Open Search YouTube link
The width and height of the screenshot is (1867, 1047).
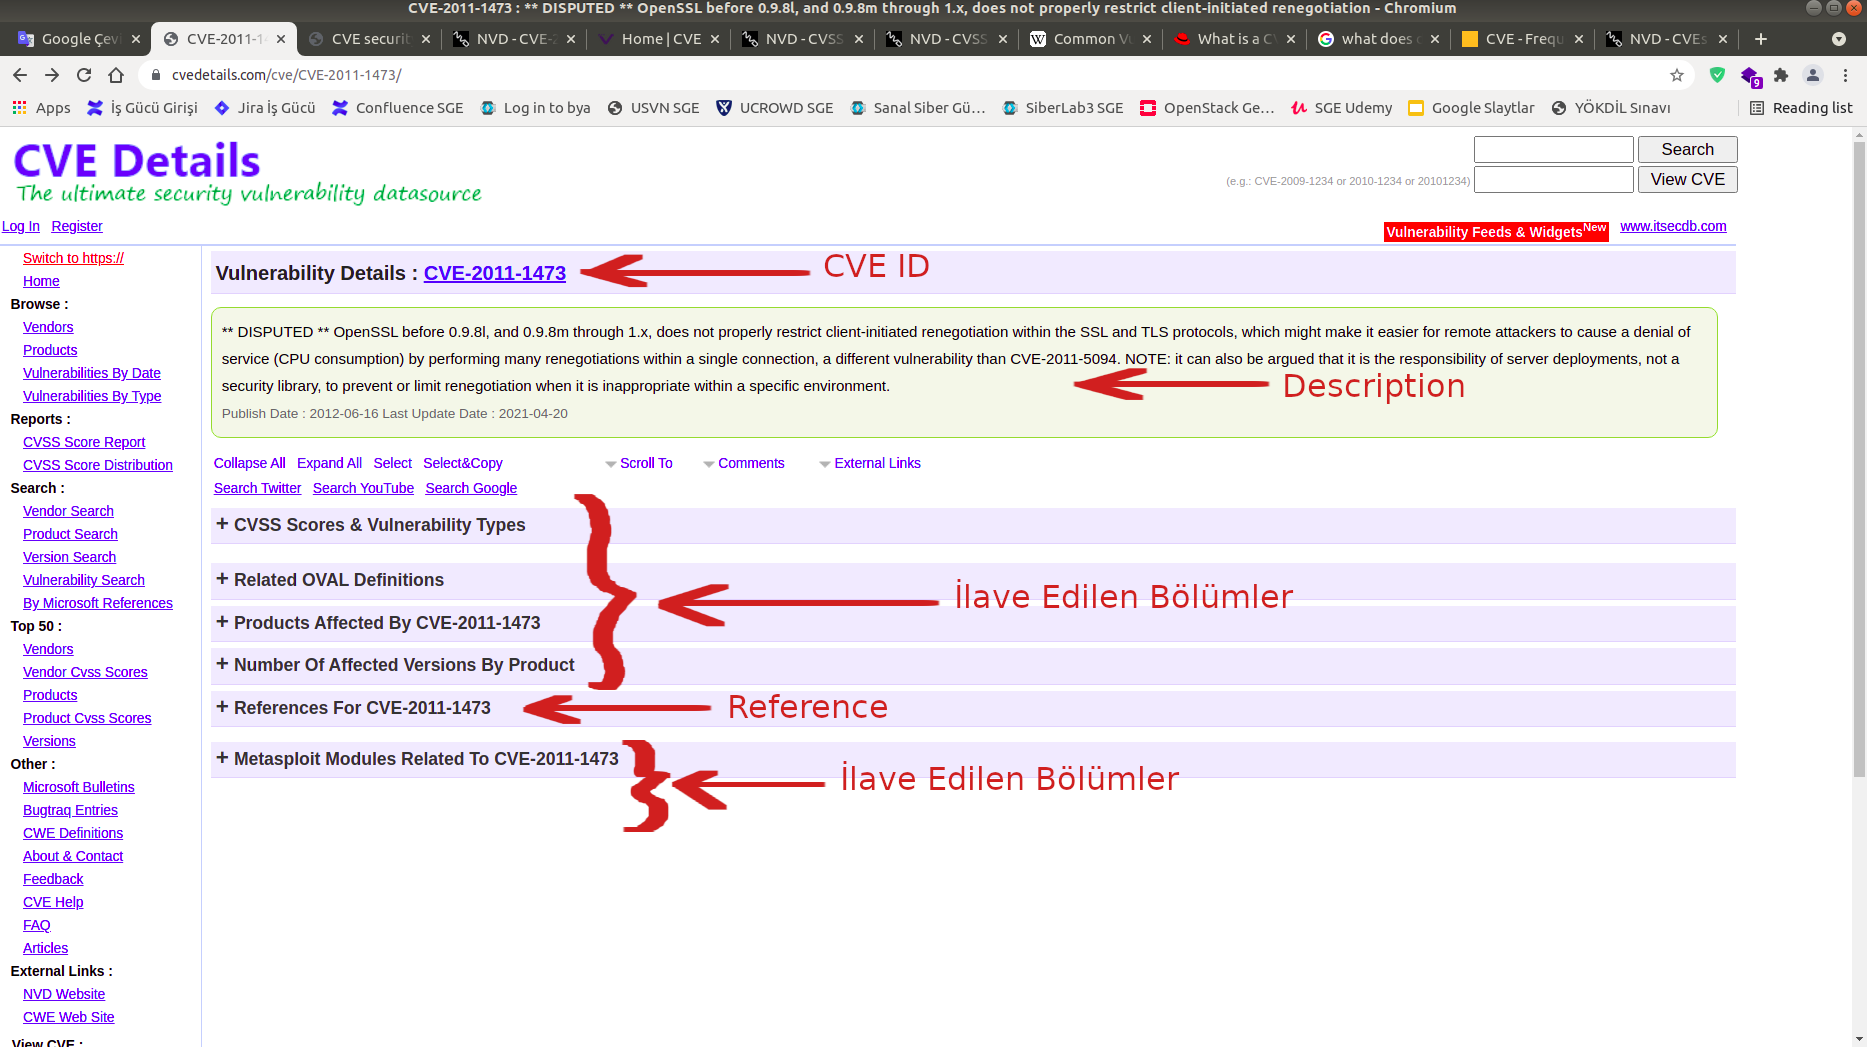(363, 488)
